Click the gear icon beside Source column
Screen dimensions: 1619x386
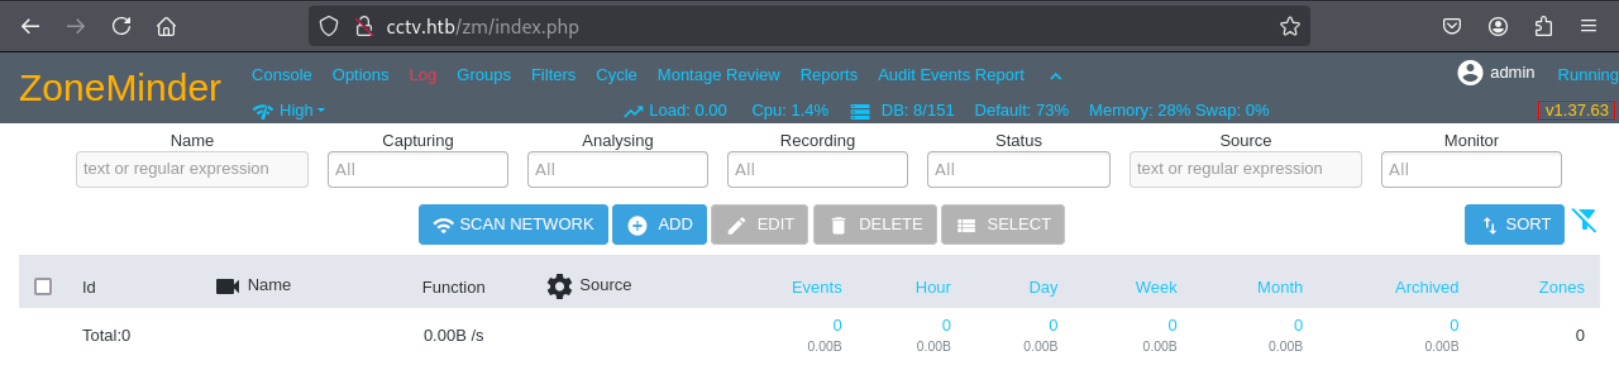tap(560, 286)
